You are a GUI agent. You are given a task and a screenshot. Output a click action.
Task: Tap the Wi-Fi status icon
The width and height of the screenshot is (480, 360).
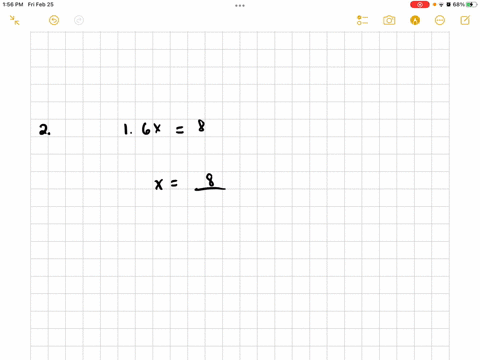click(441, 5)
